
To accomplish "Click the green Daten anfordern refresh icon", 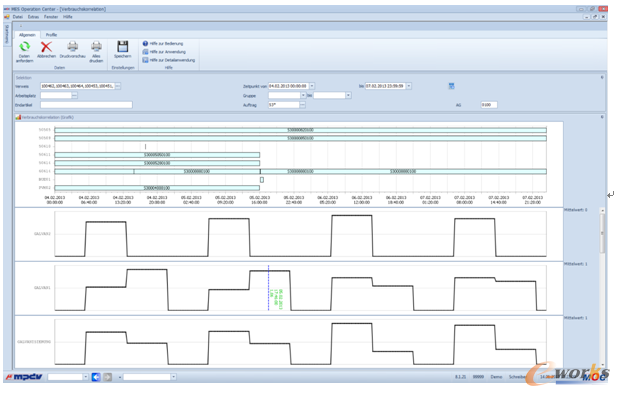I will click(25, 47).
